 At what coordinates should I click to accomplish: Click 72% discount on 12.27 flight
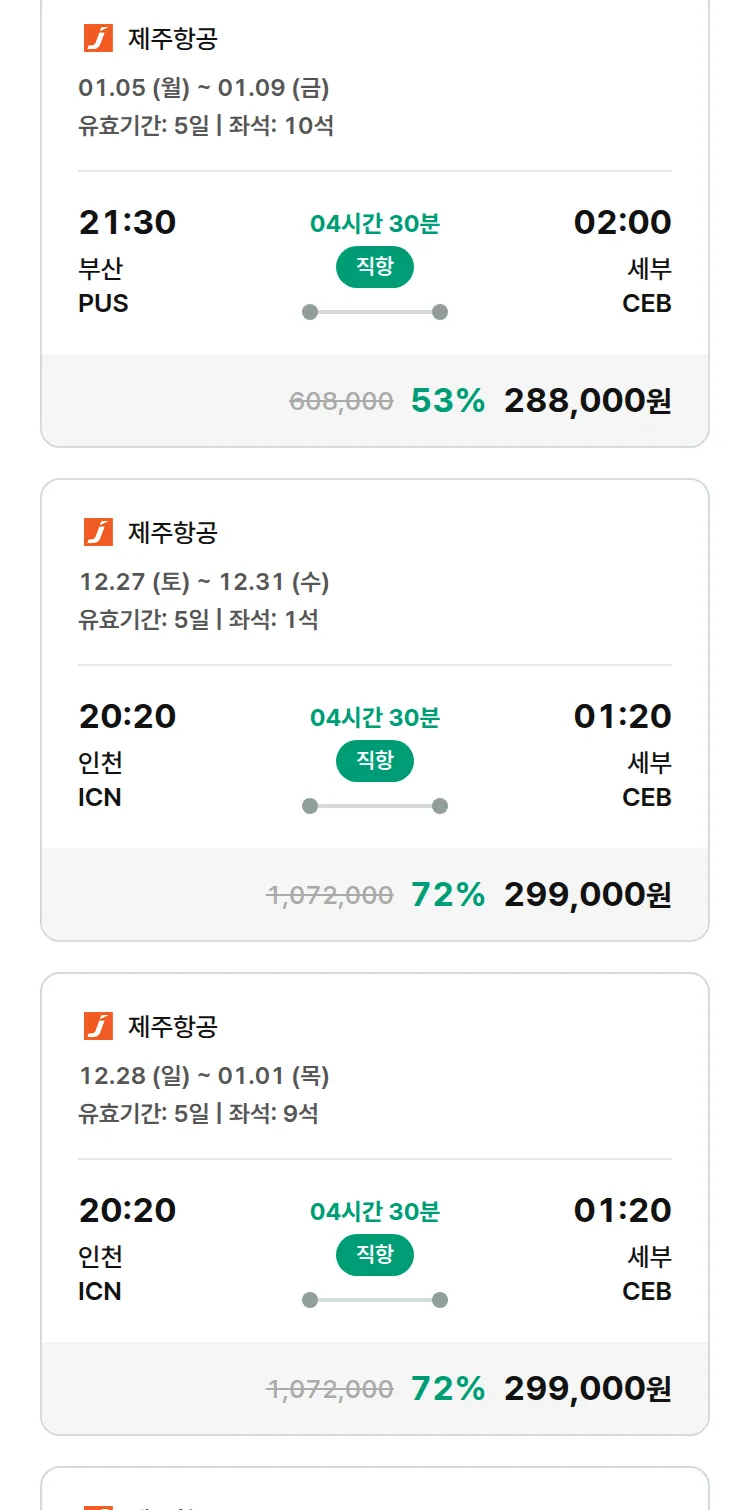[447, 895]
